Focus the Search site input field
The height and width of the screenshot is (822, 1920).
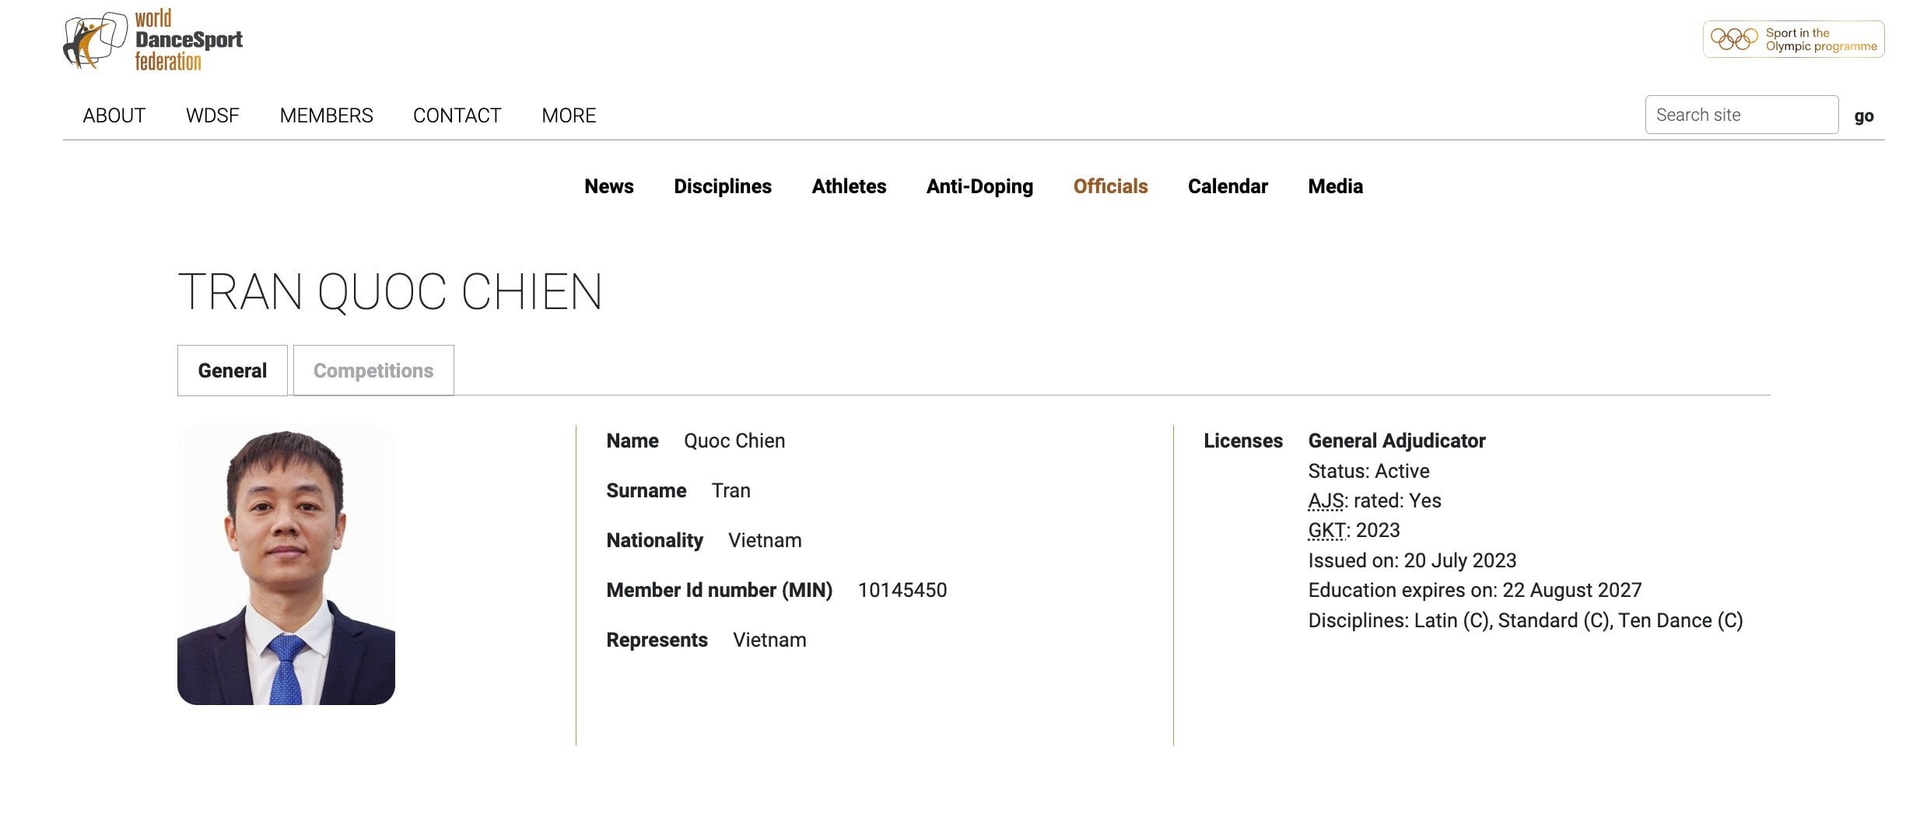click(1741, 115)
